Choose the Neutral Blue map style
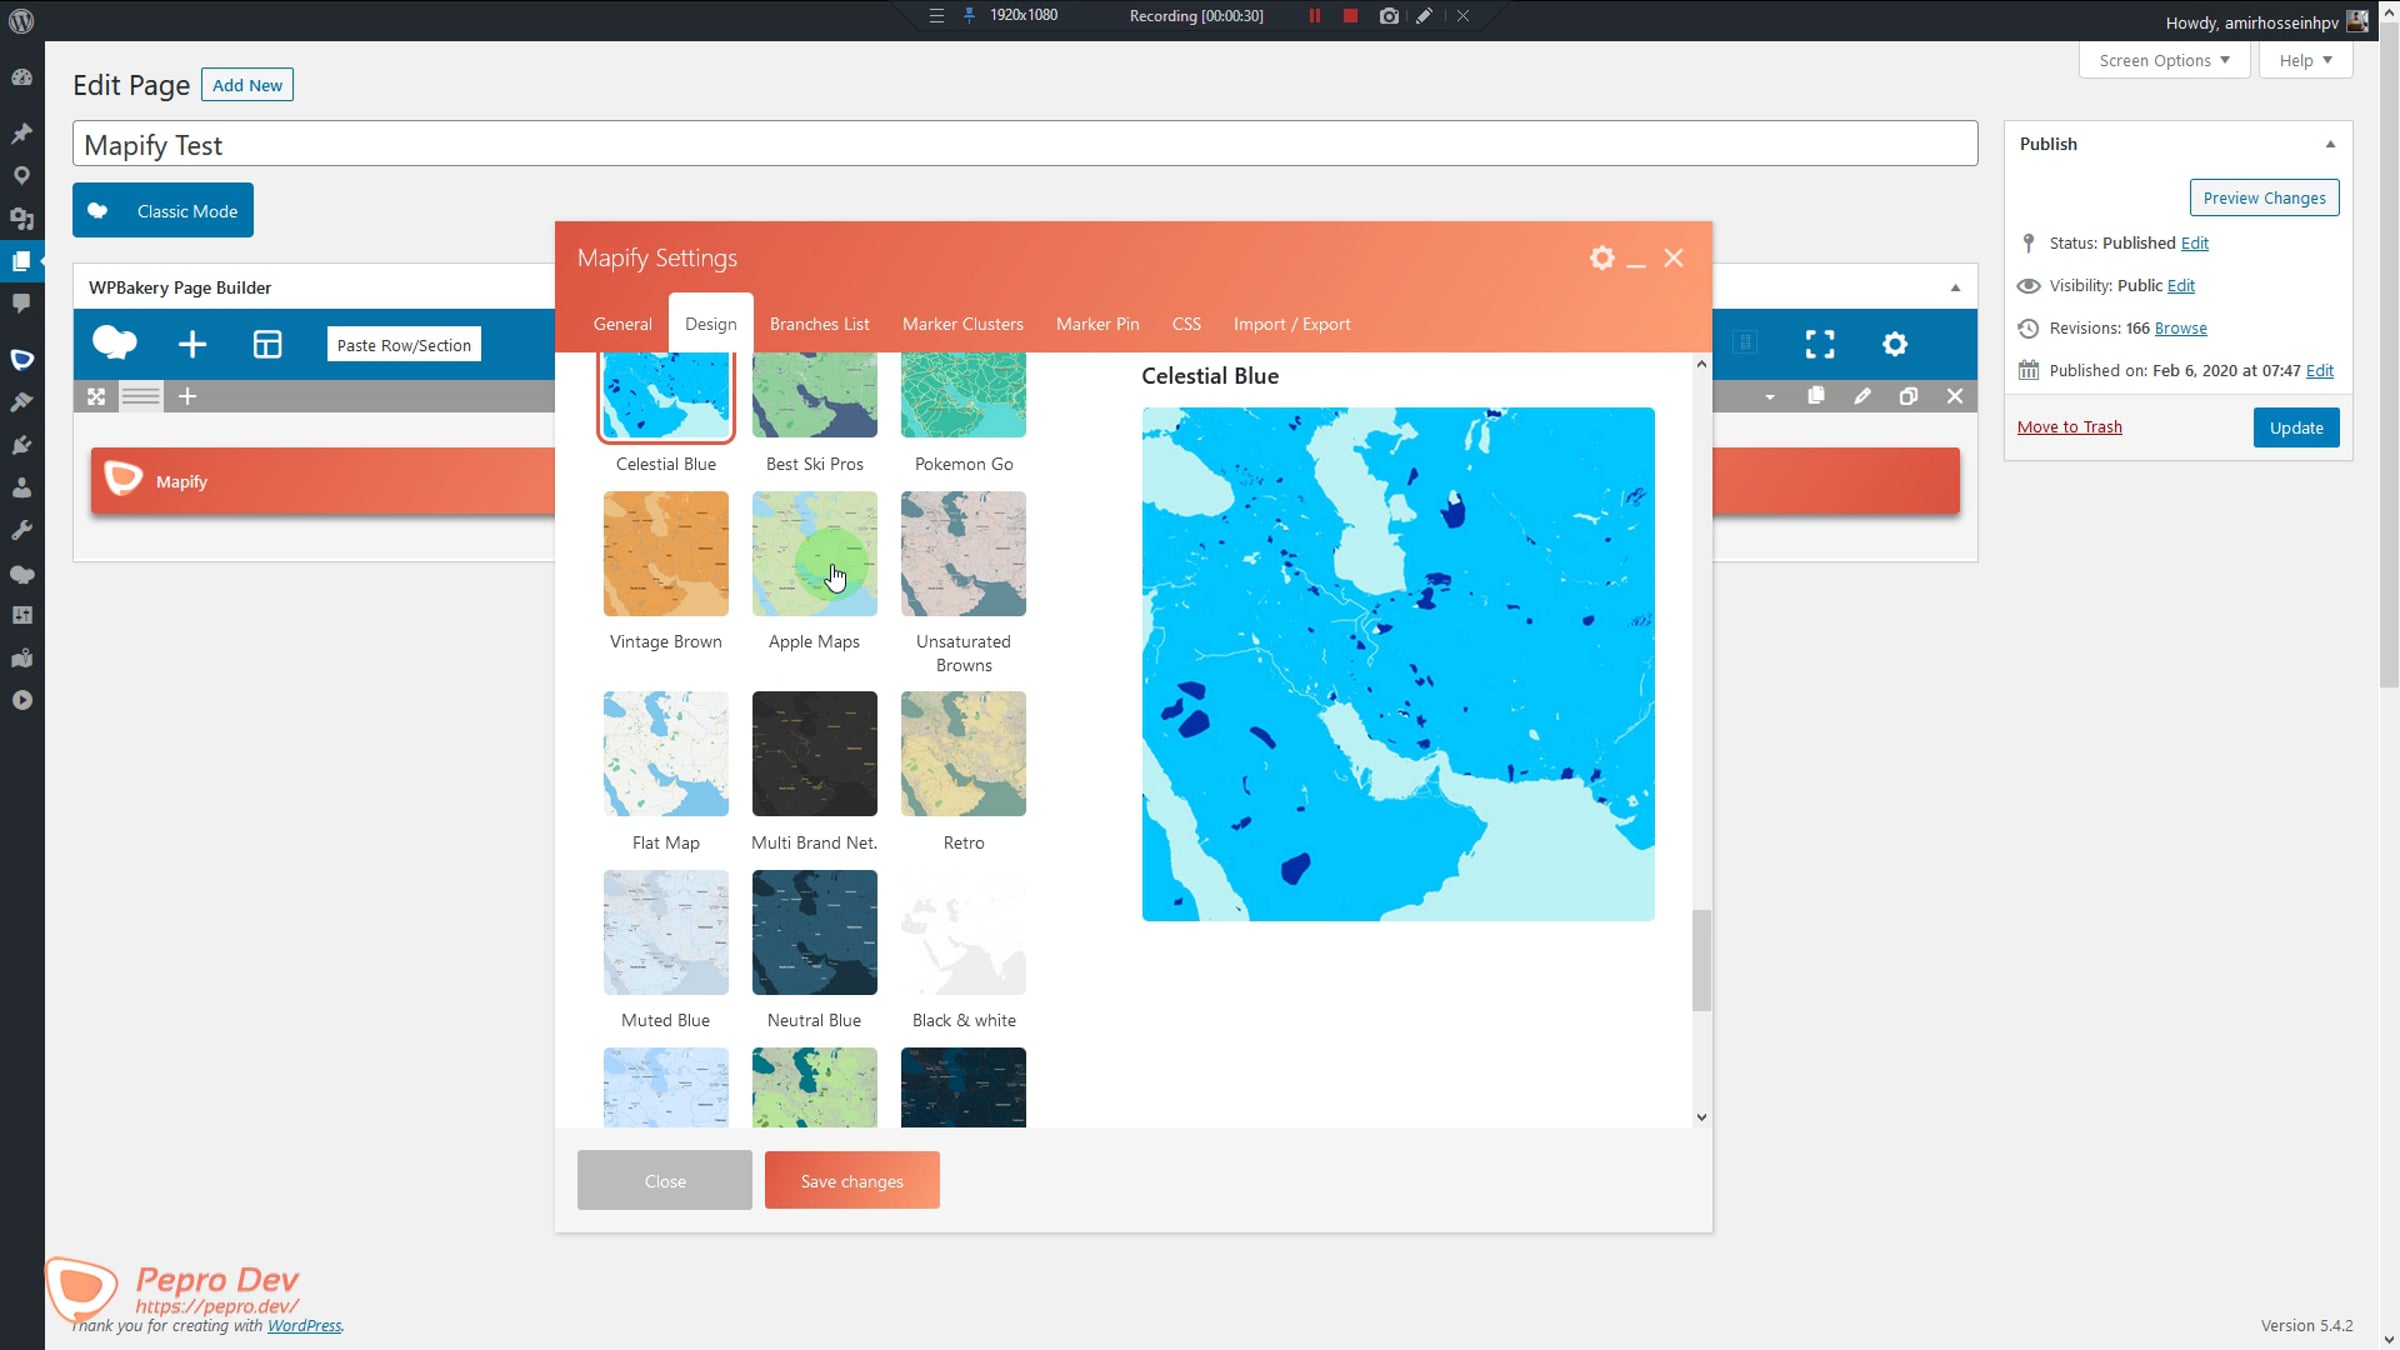The image size is (2400, 1350). [x=814, y=932]
